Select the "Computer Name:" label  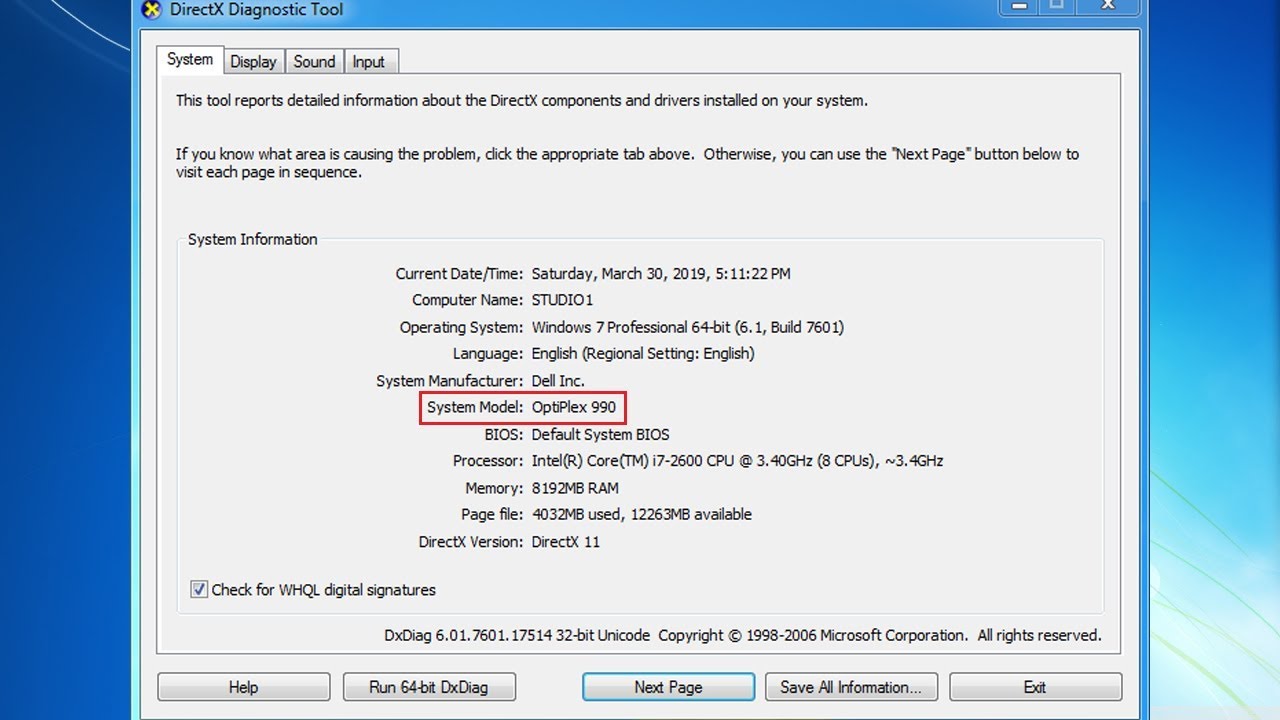click(x=467, y=300)
